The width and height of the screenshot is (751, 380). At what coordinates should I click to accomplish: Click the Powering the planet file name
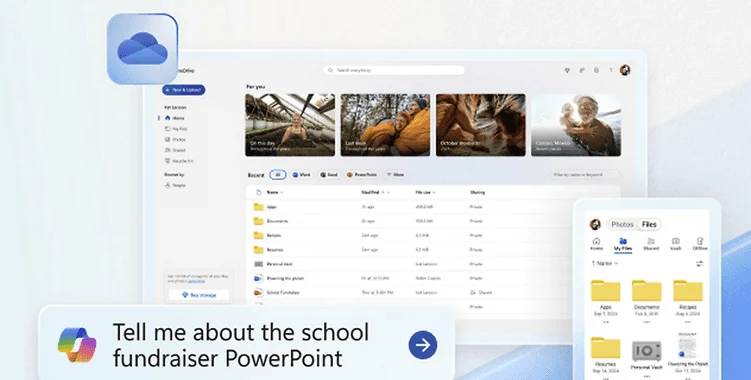tap(285, 278)
